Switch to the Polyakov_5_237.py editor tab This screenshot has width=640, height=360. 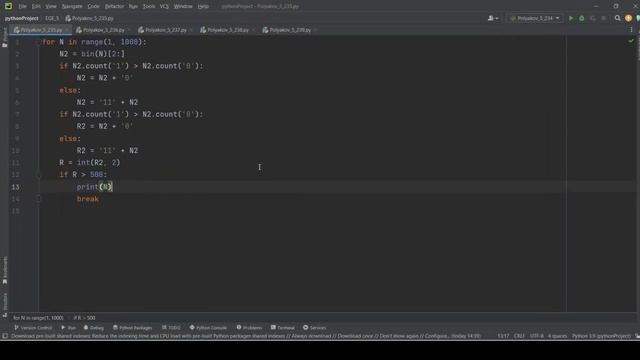click(165, 30)
